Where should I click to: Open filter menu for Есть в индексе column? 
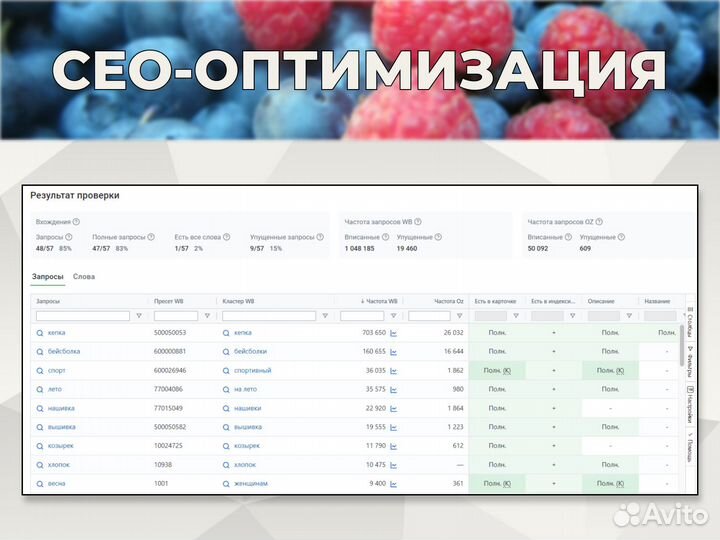tap(573, 316)
